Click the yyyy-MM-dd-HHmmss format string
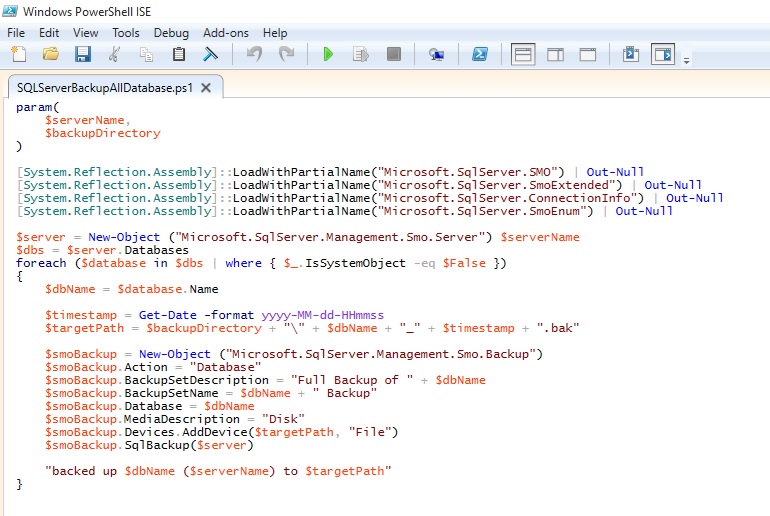770x516 pixels. point(323,315)
